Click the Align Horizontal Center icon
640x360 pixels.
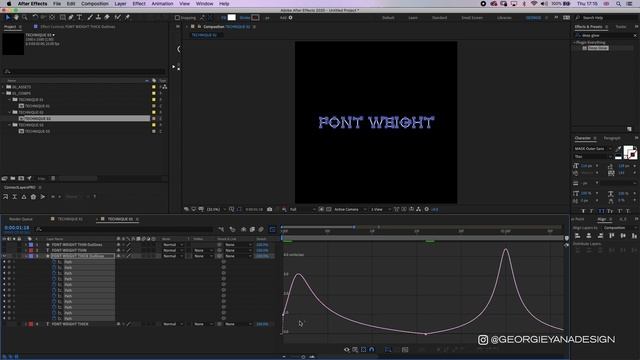click(589, 236)
